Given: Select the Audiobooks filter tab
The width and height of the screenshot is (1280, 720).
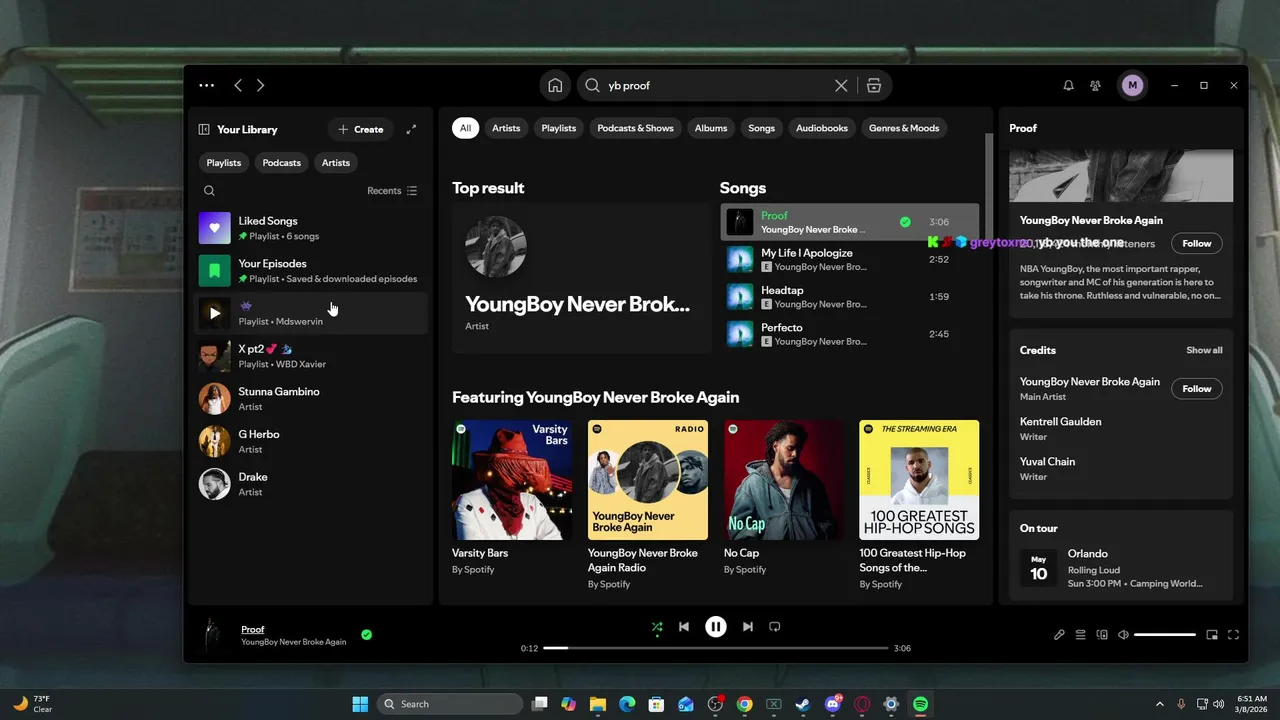Looking at the screenshot, I should click(822, 128).
